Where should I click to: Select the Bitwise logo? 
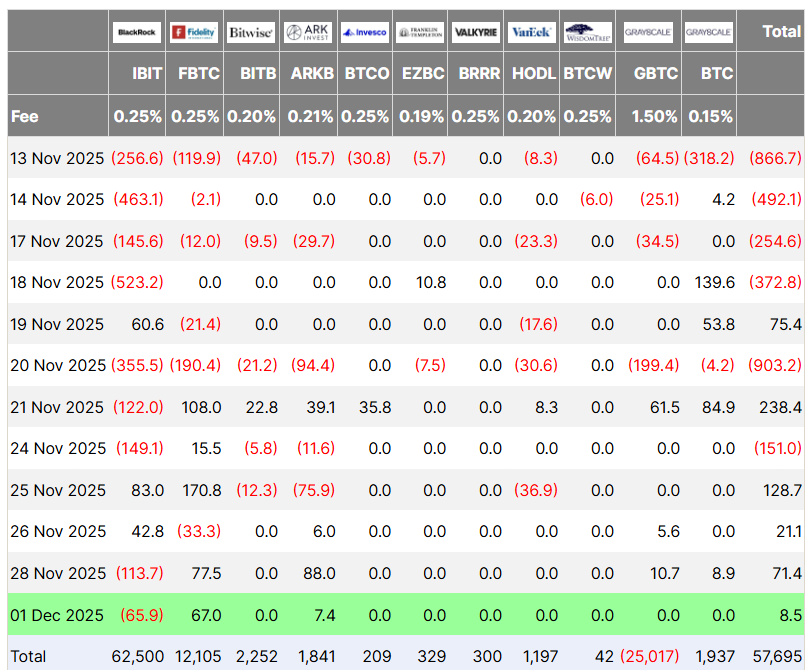(250, 32)
